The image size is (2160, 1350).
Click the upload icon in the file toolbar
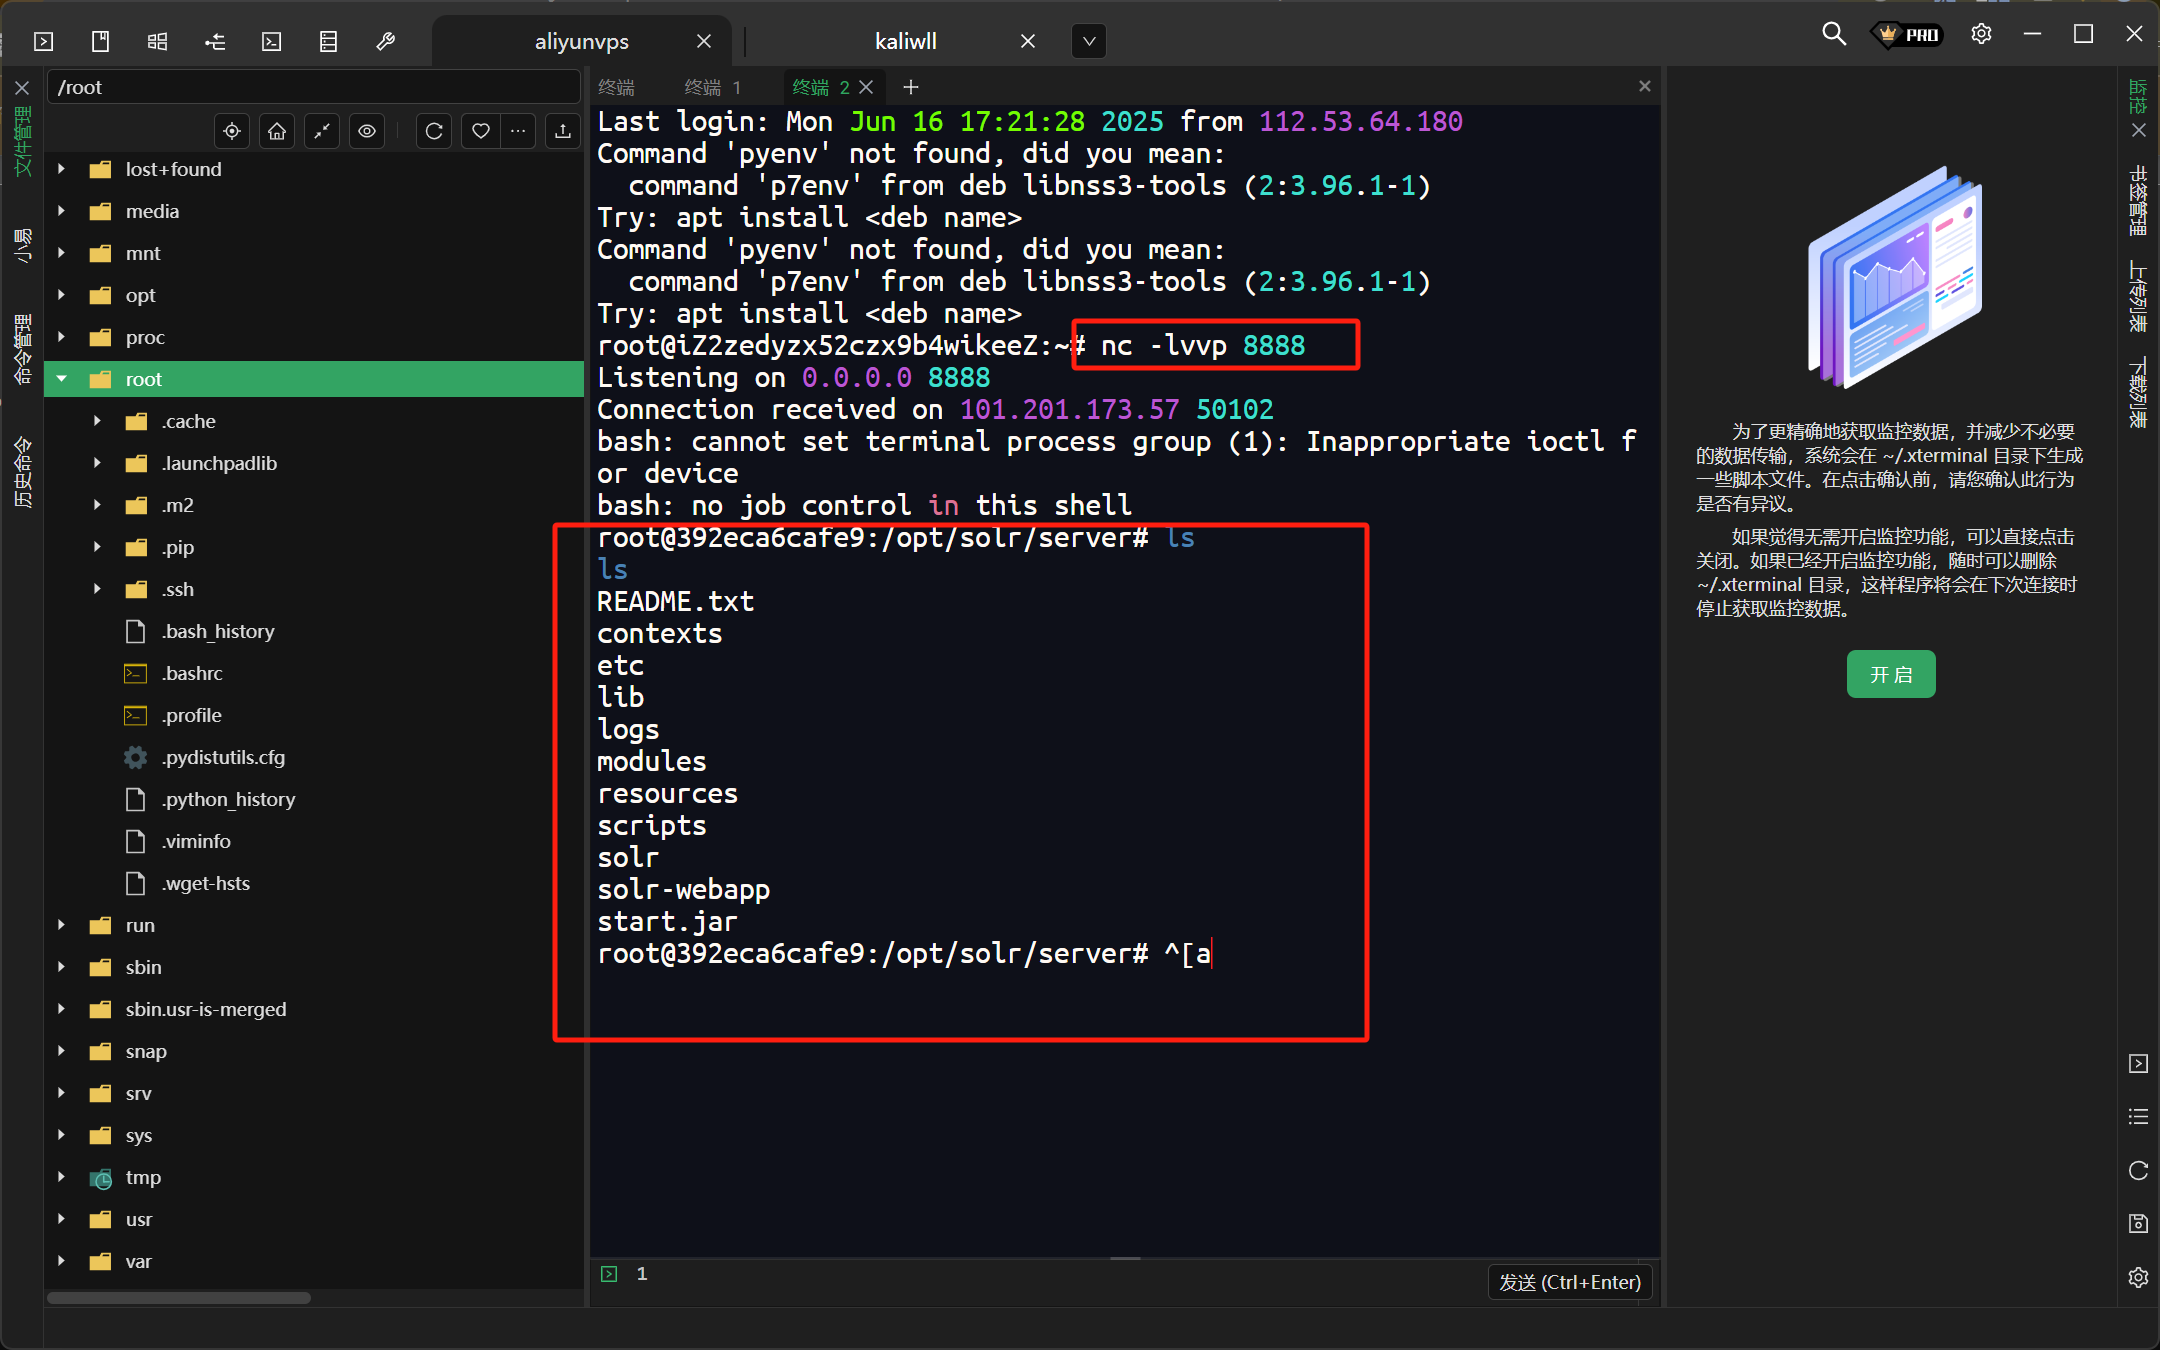pos(563,131)
